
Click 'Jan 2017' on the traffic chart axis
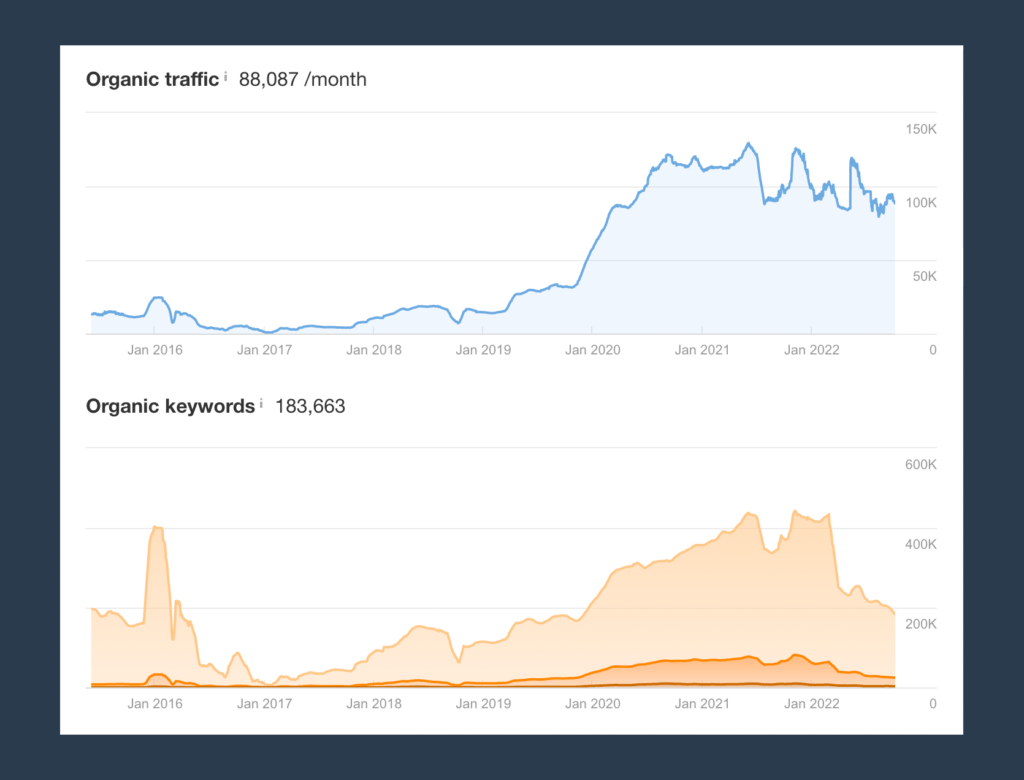tap(264, 350)
